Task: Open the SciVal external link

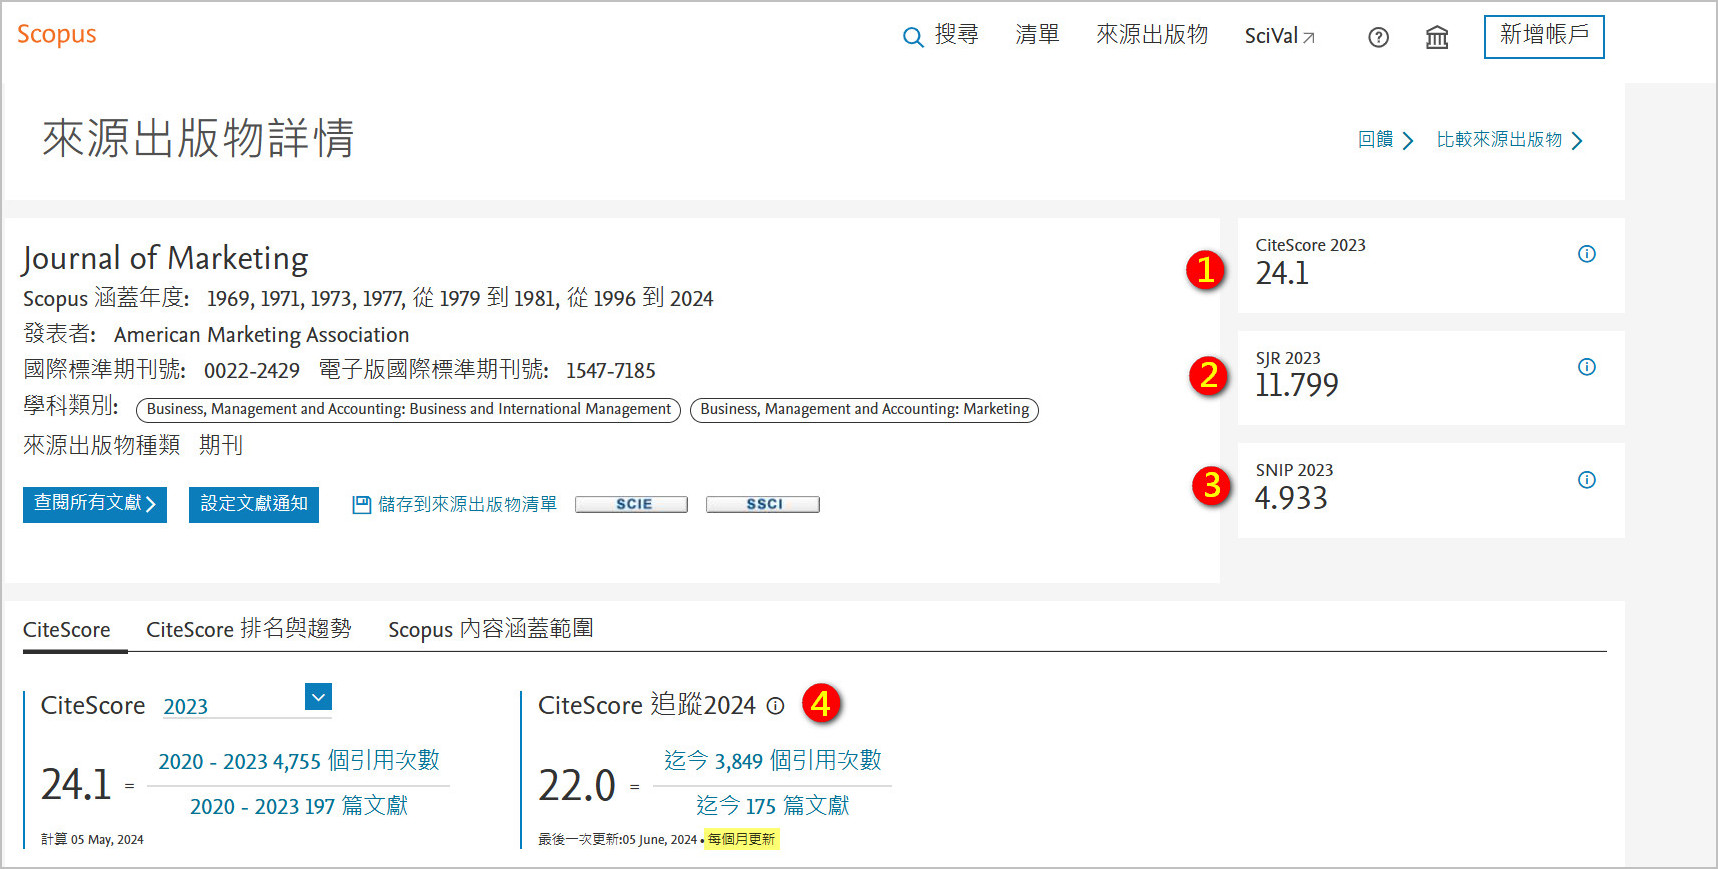Action: pos(1280,36)
